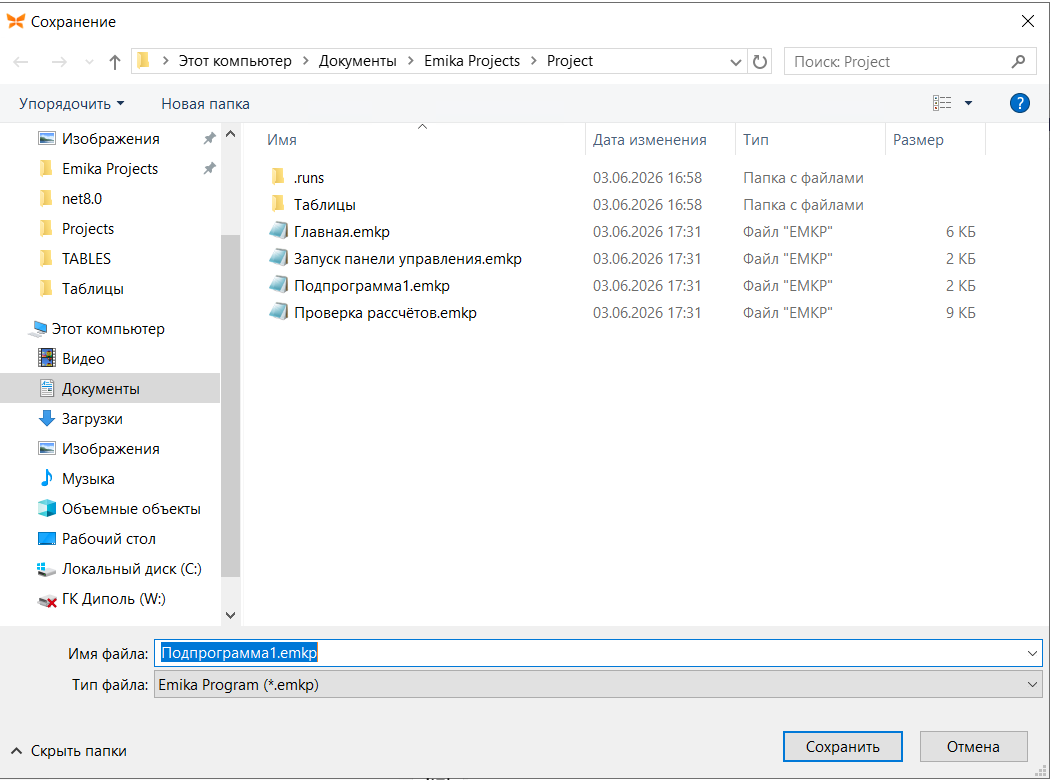Sort files by Тип column
This screenshot has height=780, width=1050.
(755, 140)
